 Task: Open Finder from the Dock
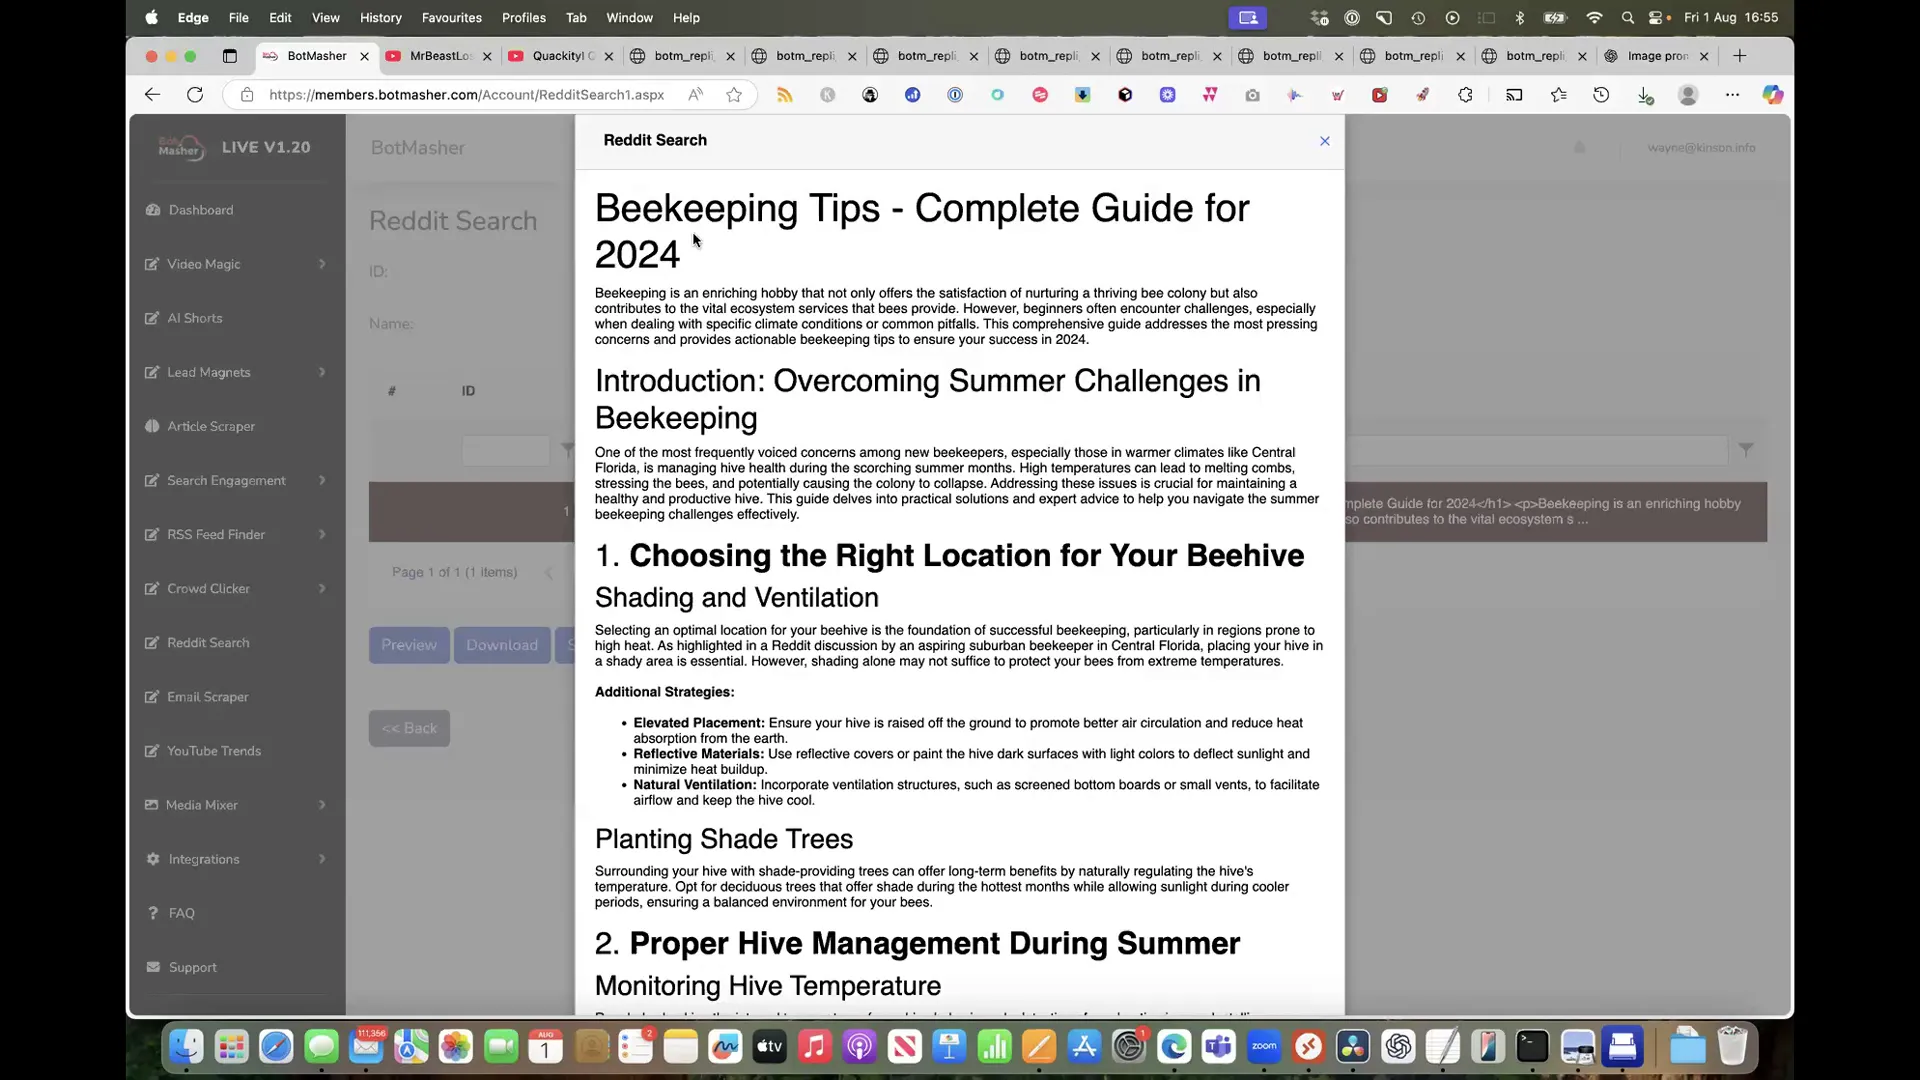pos(186,1047)
